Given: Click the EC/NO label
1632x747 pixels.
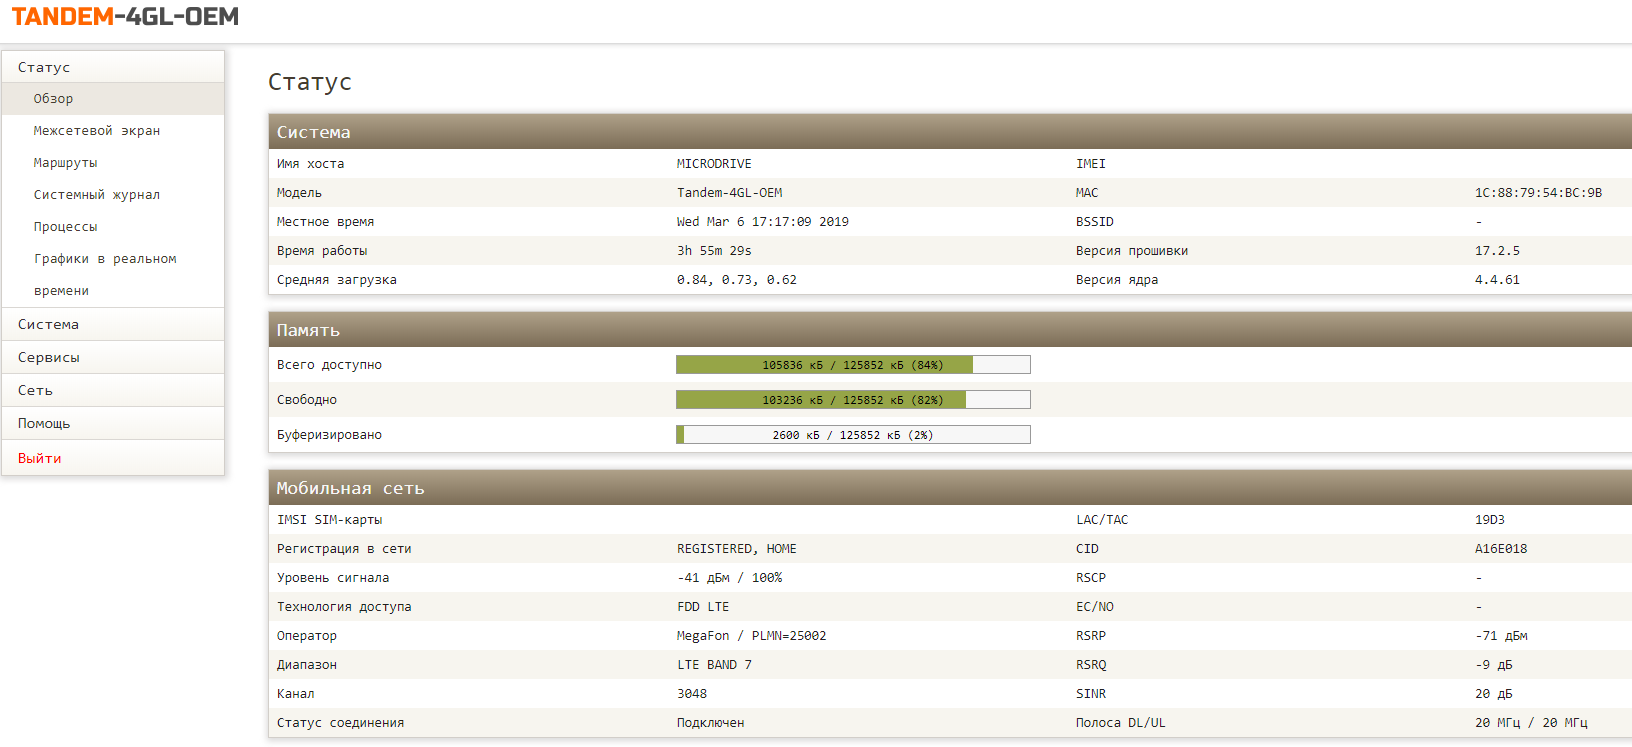Looking at the screenshot, I should (x=1095, y=607).
